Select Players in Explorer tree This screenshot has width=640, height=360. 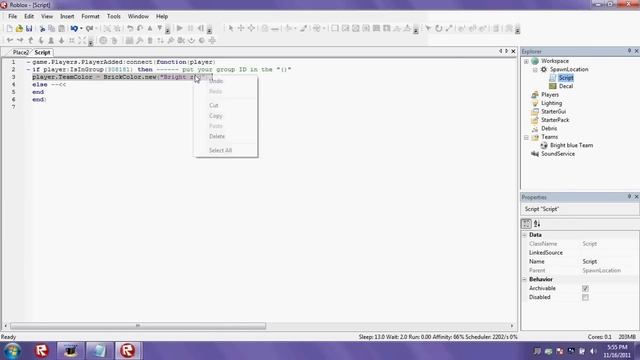(x=550, y=95)
